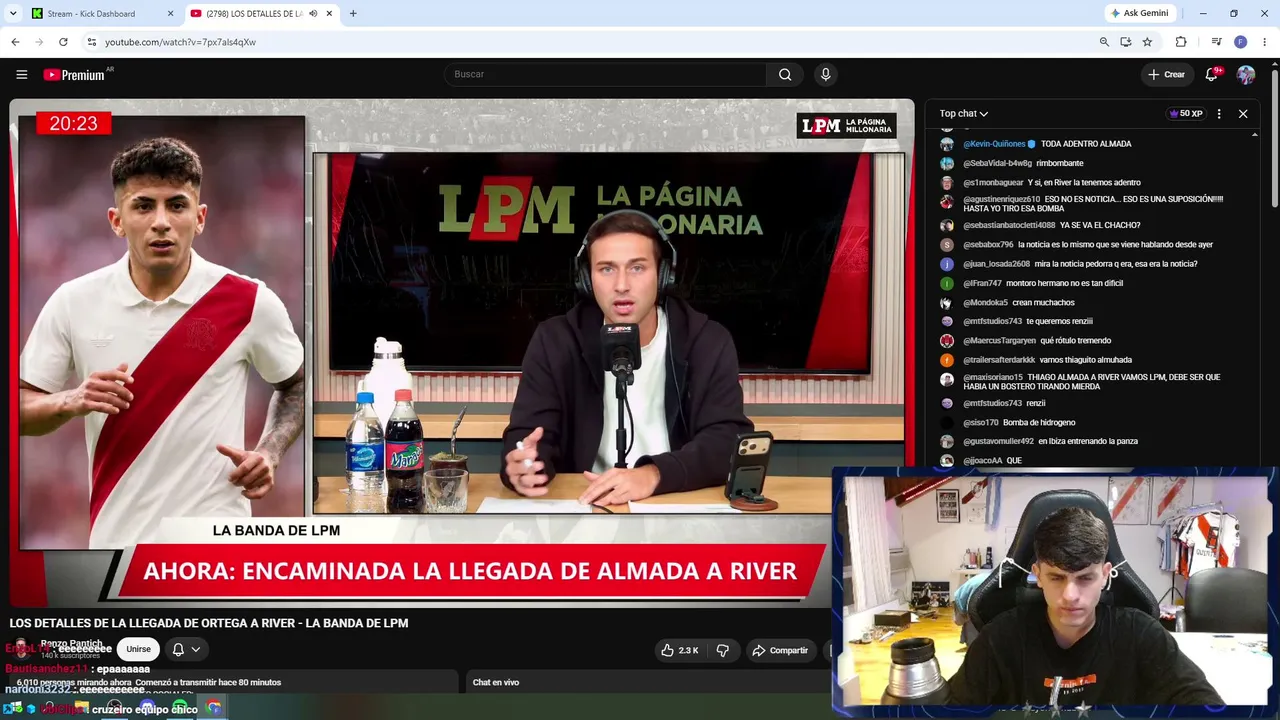Close the live chat panel
1280x720 pixels.
click(x=1243, y=114)
